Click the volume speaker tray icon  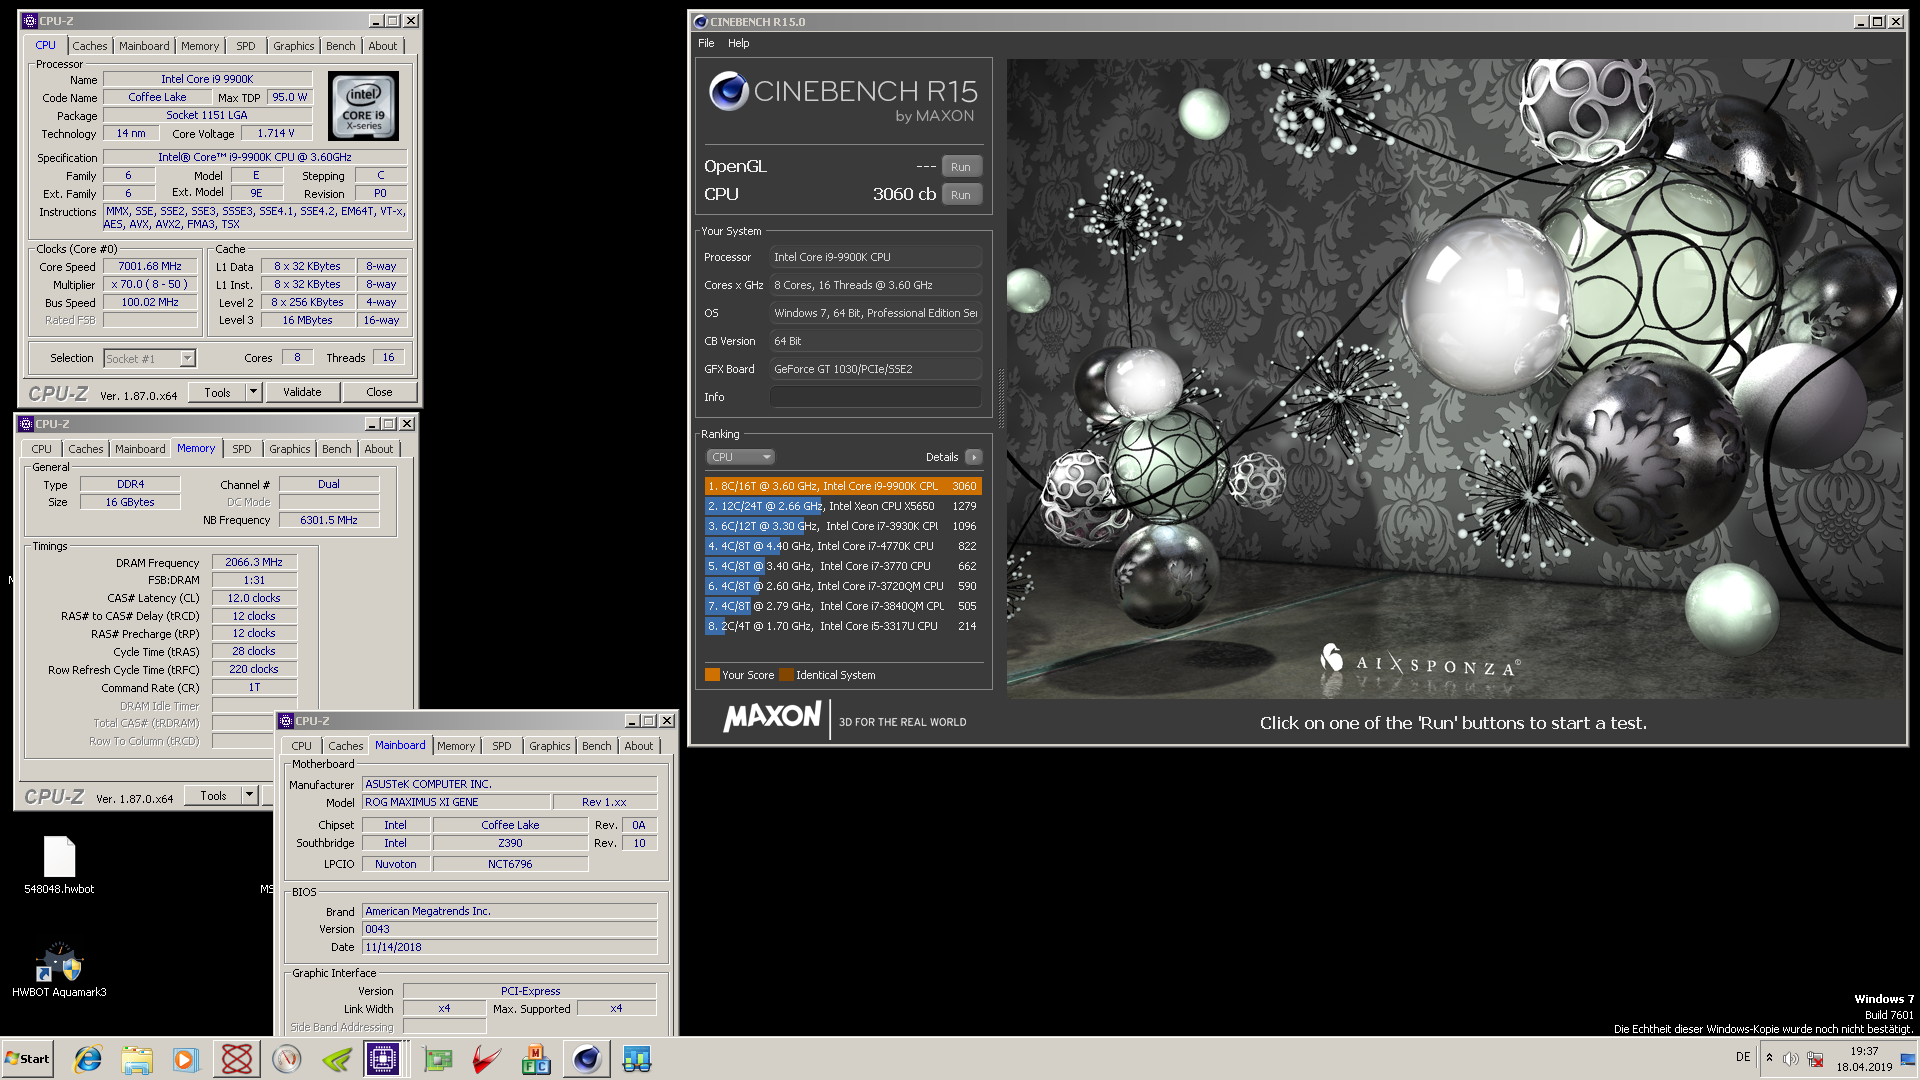tap(1791, 1058)
